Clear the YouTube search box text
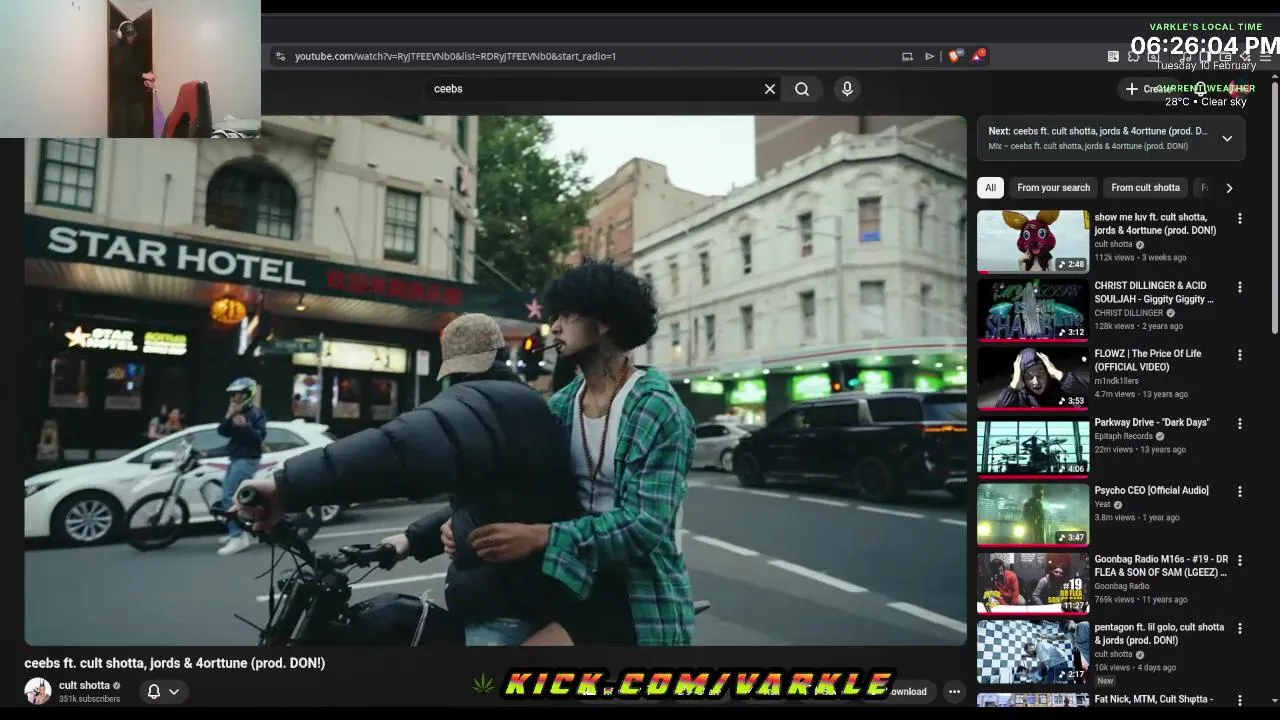The width and height of the screenshot is (1280, 720). click(x=770, y=89)
